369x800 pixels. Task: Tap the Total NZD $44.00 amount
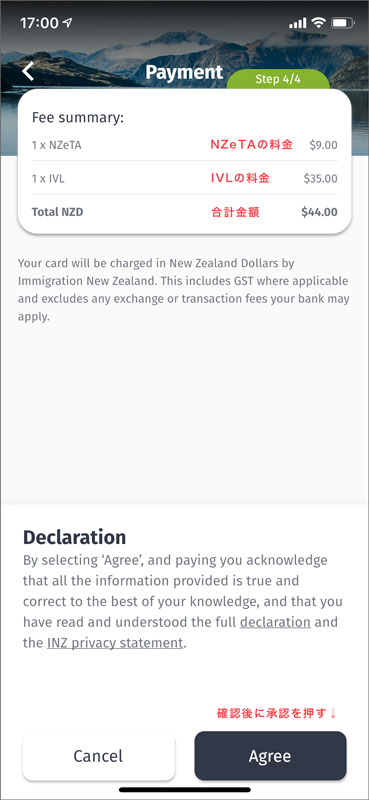[319, 212]
